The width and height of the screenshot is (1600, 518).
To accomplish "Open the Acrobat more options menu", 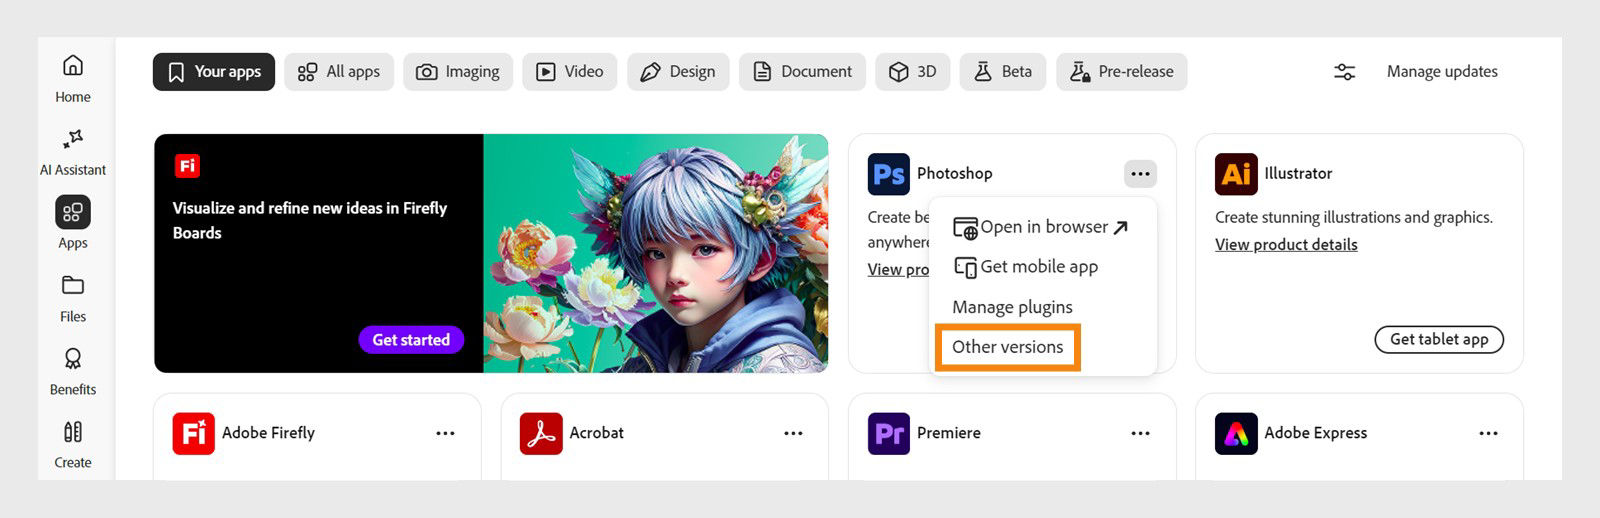I will click(793, 434).
